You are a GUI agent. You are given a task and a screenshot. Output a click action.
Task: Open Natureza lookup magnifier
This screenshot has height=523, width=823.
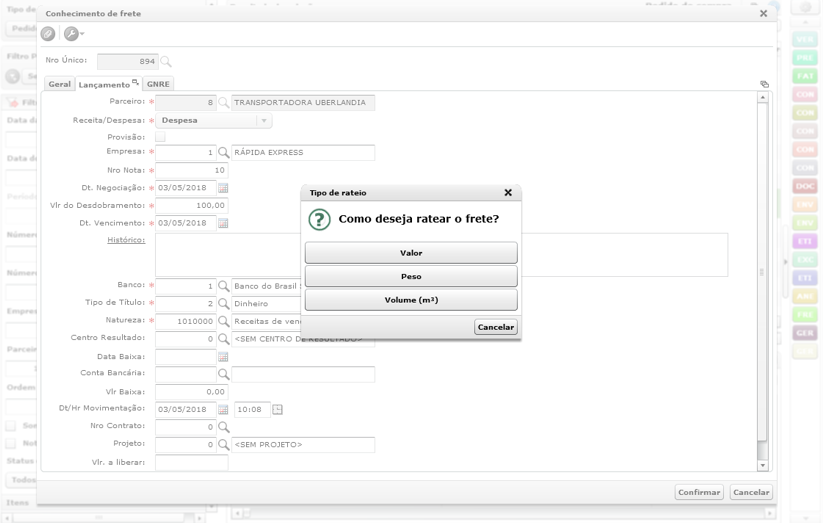click(x=224, y=321)
